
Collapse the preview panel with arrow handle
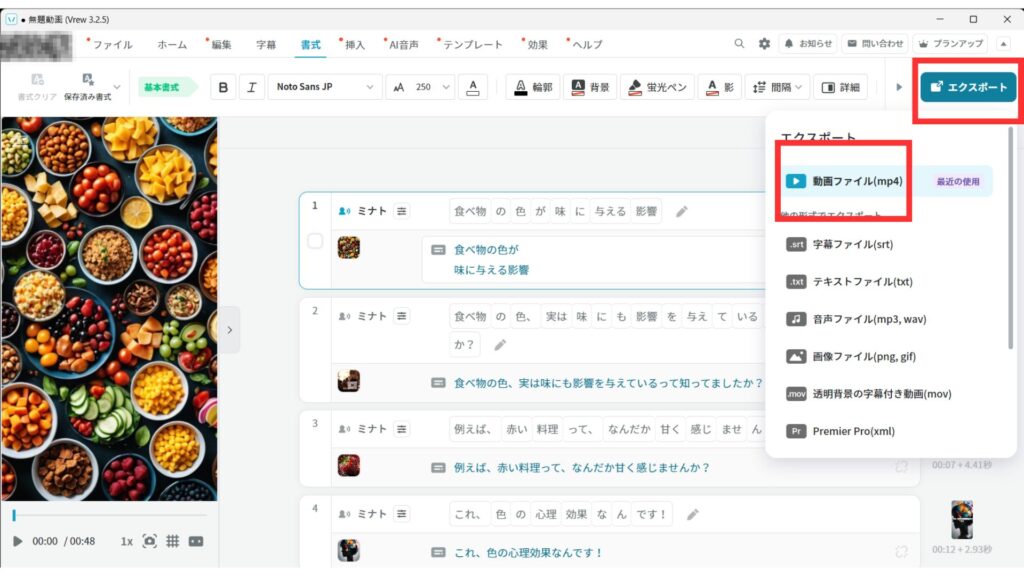(229, 330)
